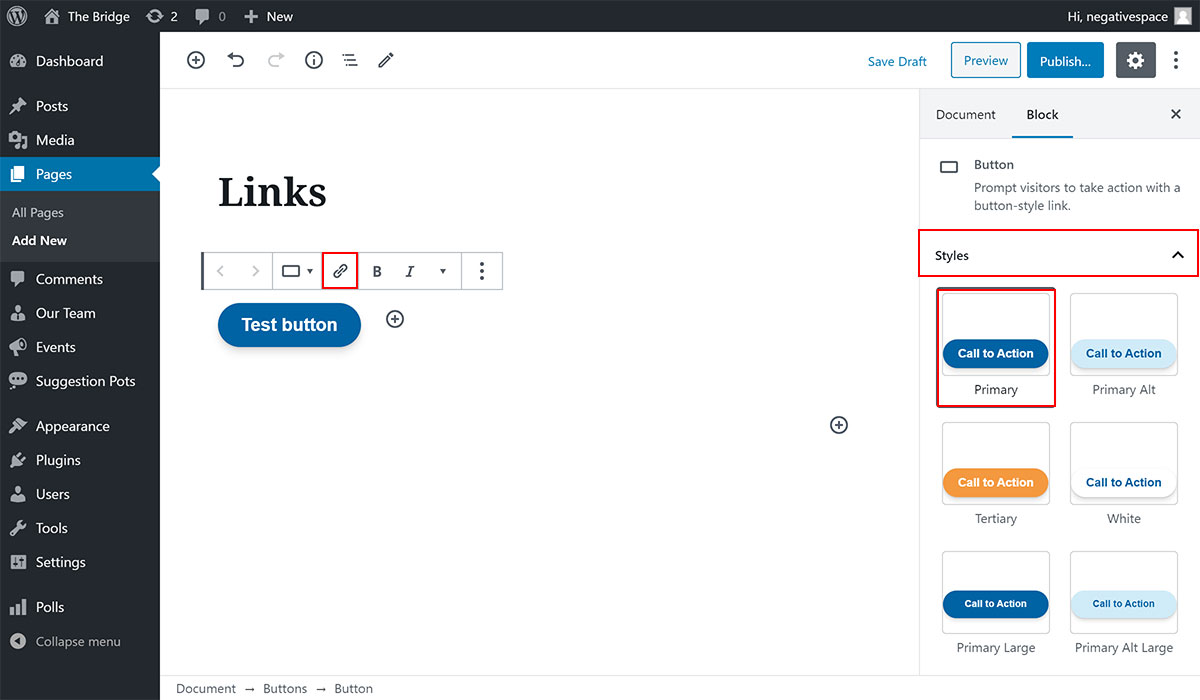Image resolution: width=1200 pixels, height=700 pixels.
Task: Open block navigation list icon
Action: 350,60
